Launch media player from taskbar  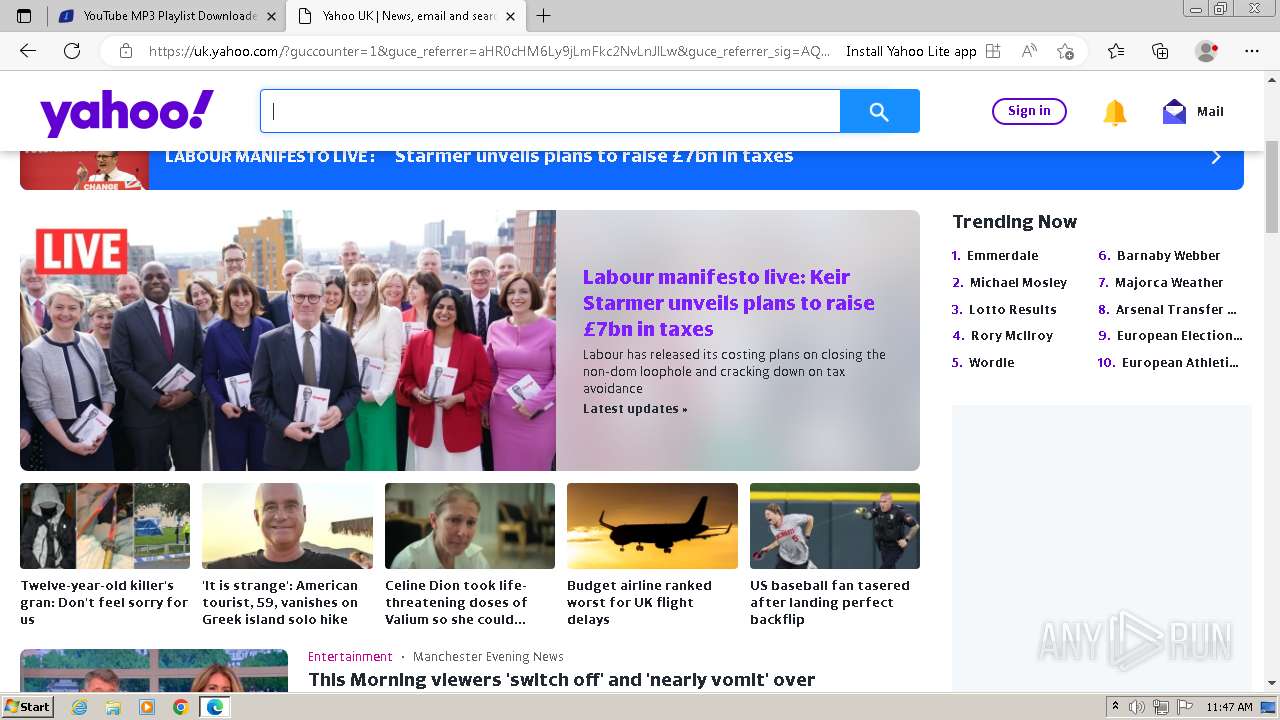(147, 707)
